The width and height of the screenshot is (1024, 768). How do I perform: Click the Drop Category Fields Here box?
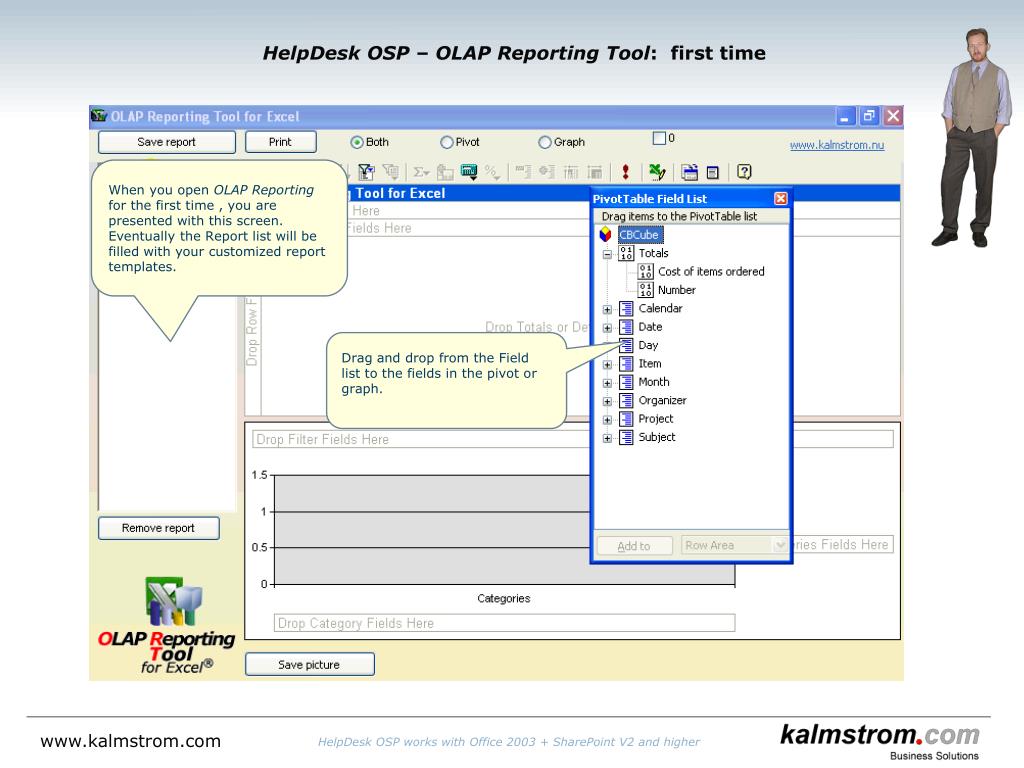tap(504, 623)
